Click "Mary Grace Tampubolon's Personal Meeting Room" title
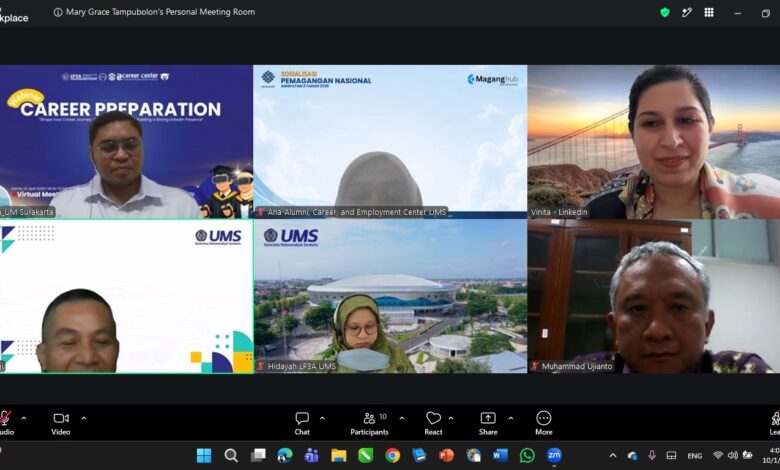The height and width of the screenshot is (470, 780). (160, 12)
